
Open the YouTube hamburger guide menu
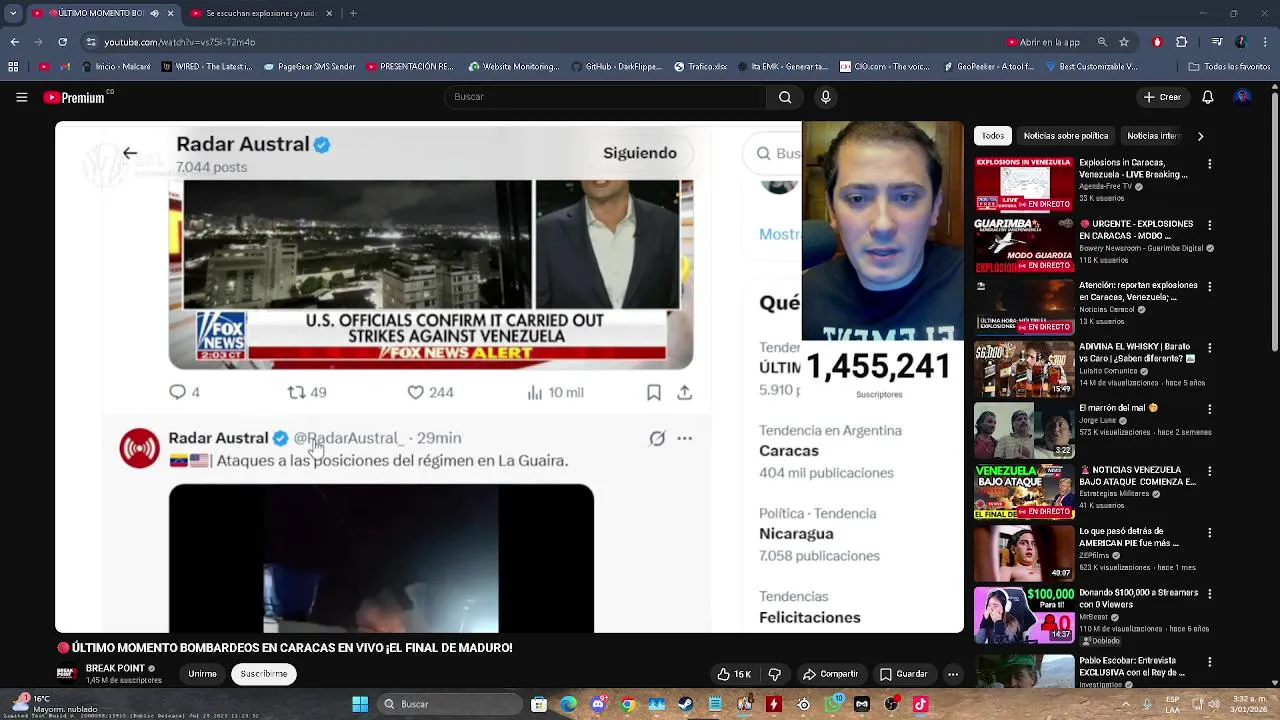click(x=21, y=97)
